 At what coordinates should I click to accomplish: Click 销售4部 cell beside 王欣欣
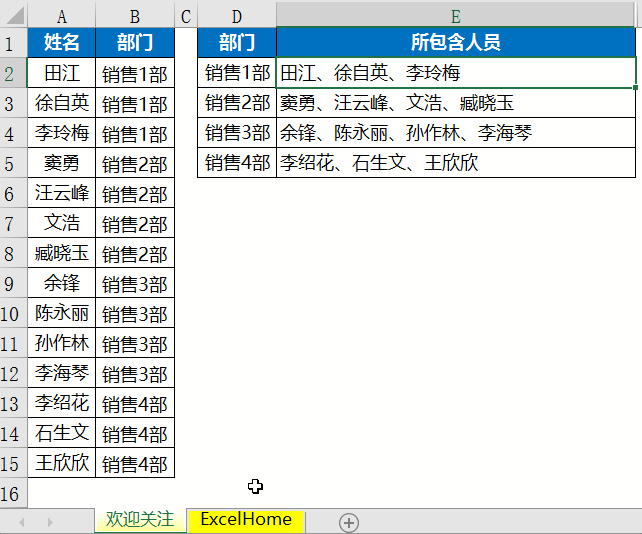click(x=135, y=463)
